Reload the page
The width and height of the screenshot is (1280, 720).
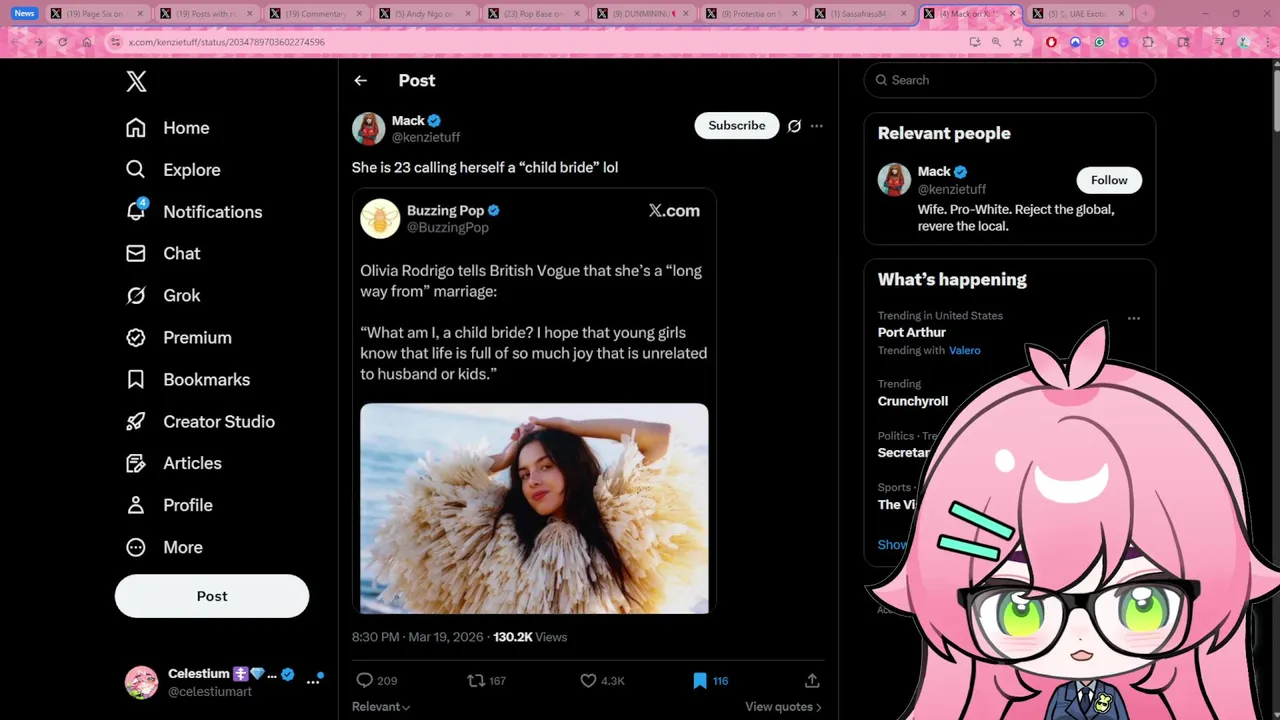62,42
